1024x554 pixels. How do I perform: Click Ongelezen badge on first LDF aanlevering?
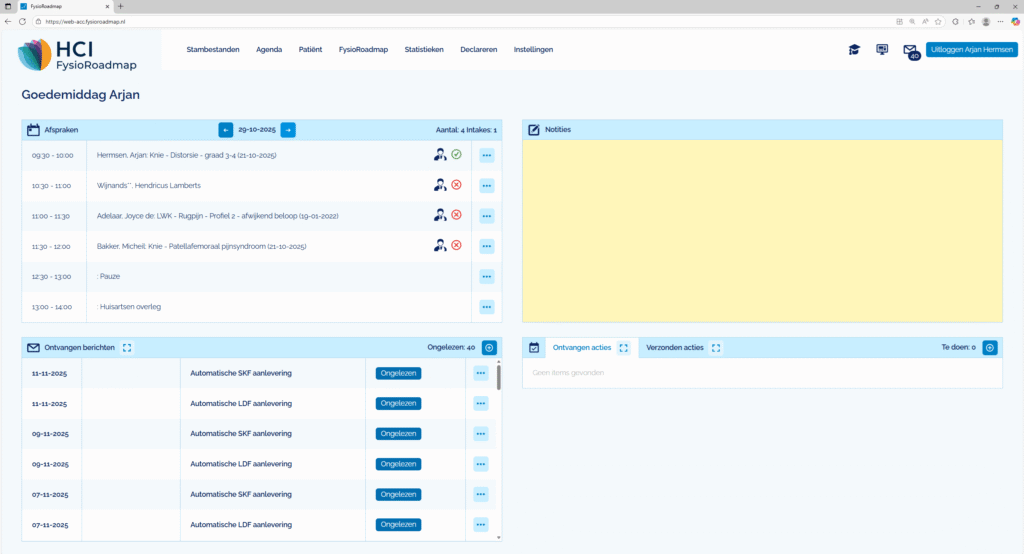click(398, 403)
